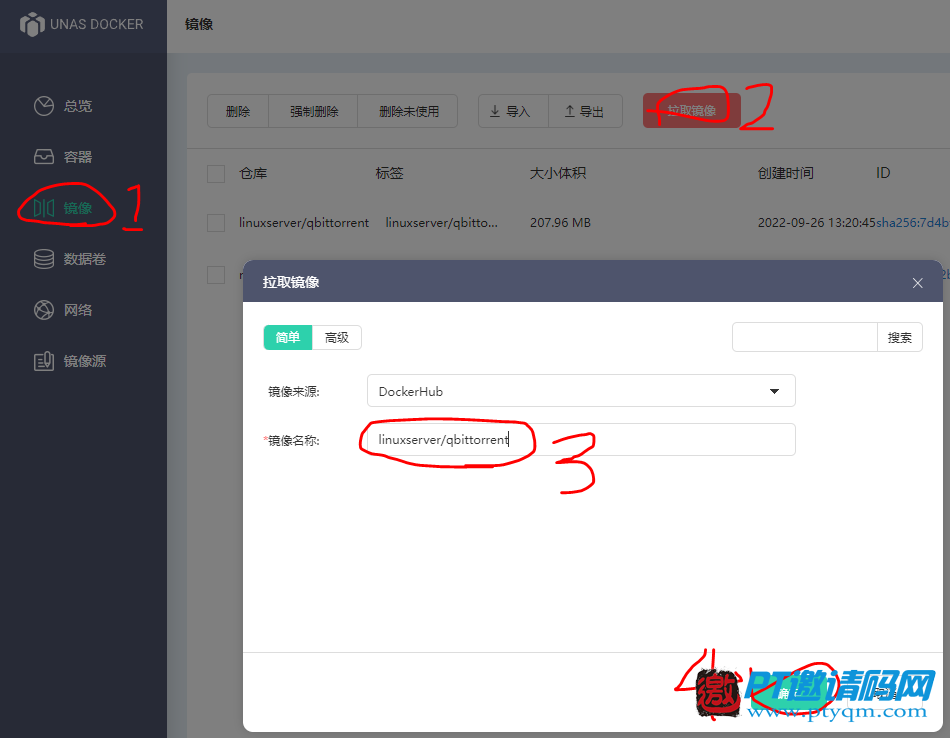Click the ID column header

click(883, 173)
